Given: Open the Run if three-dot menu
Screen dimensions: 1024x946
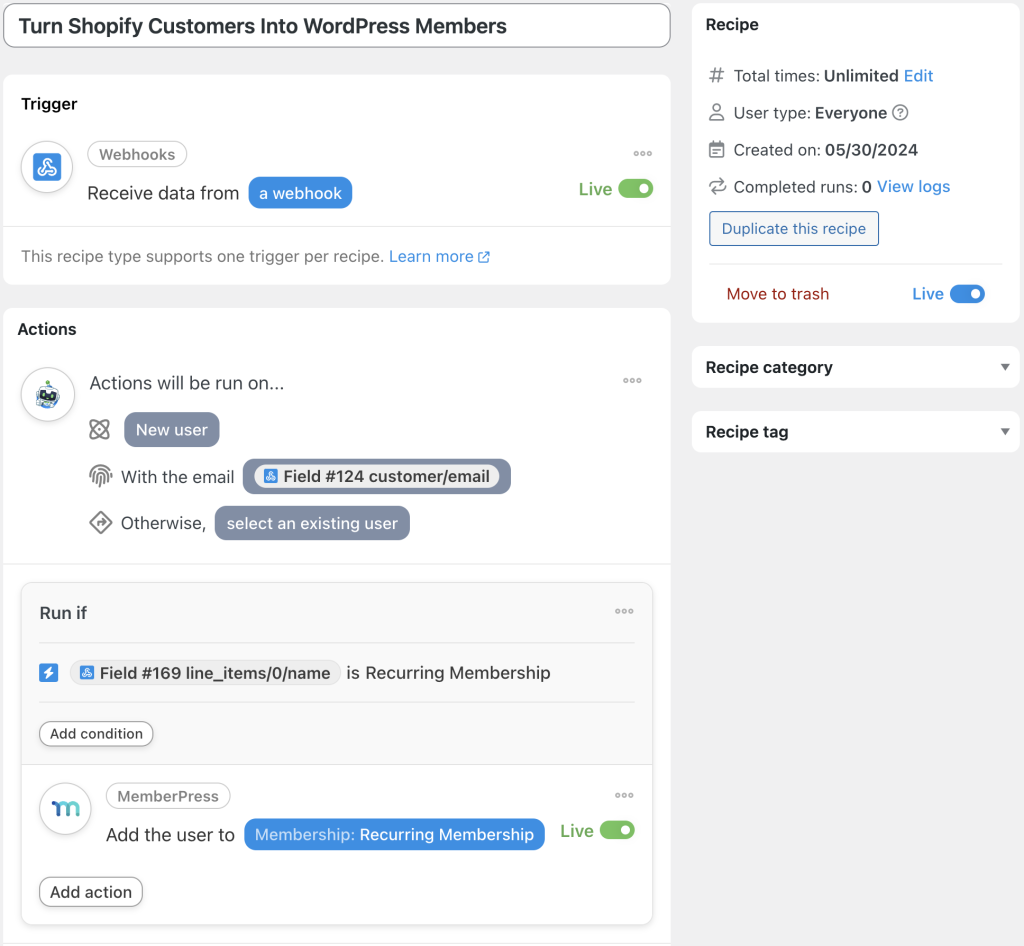Looking at the screenshot, I should coord(623,611).
